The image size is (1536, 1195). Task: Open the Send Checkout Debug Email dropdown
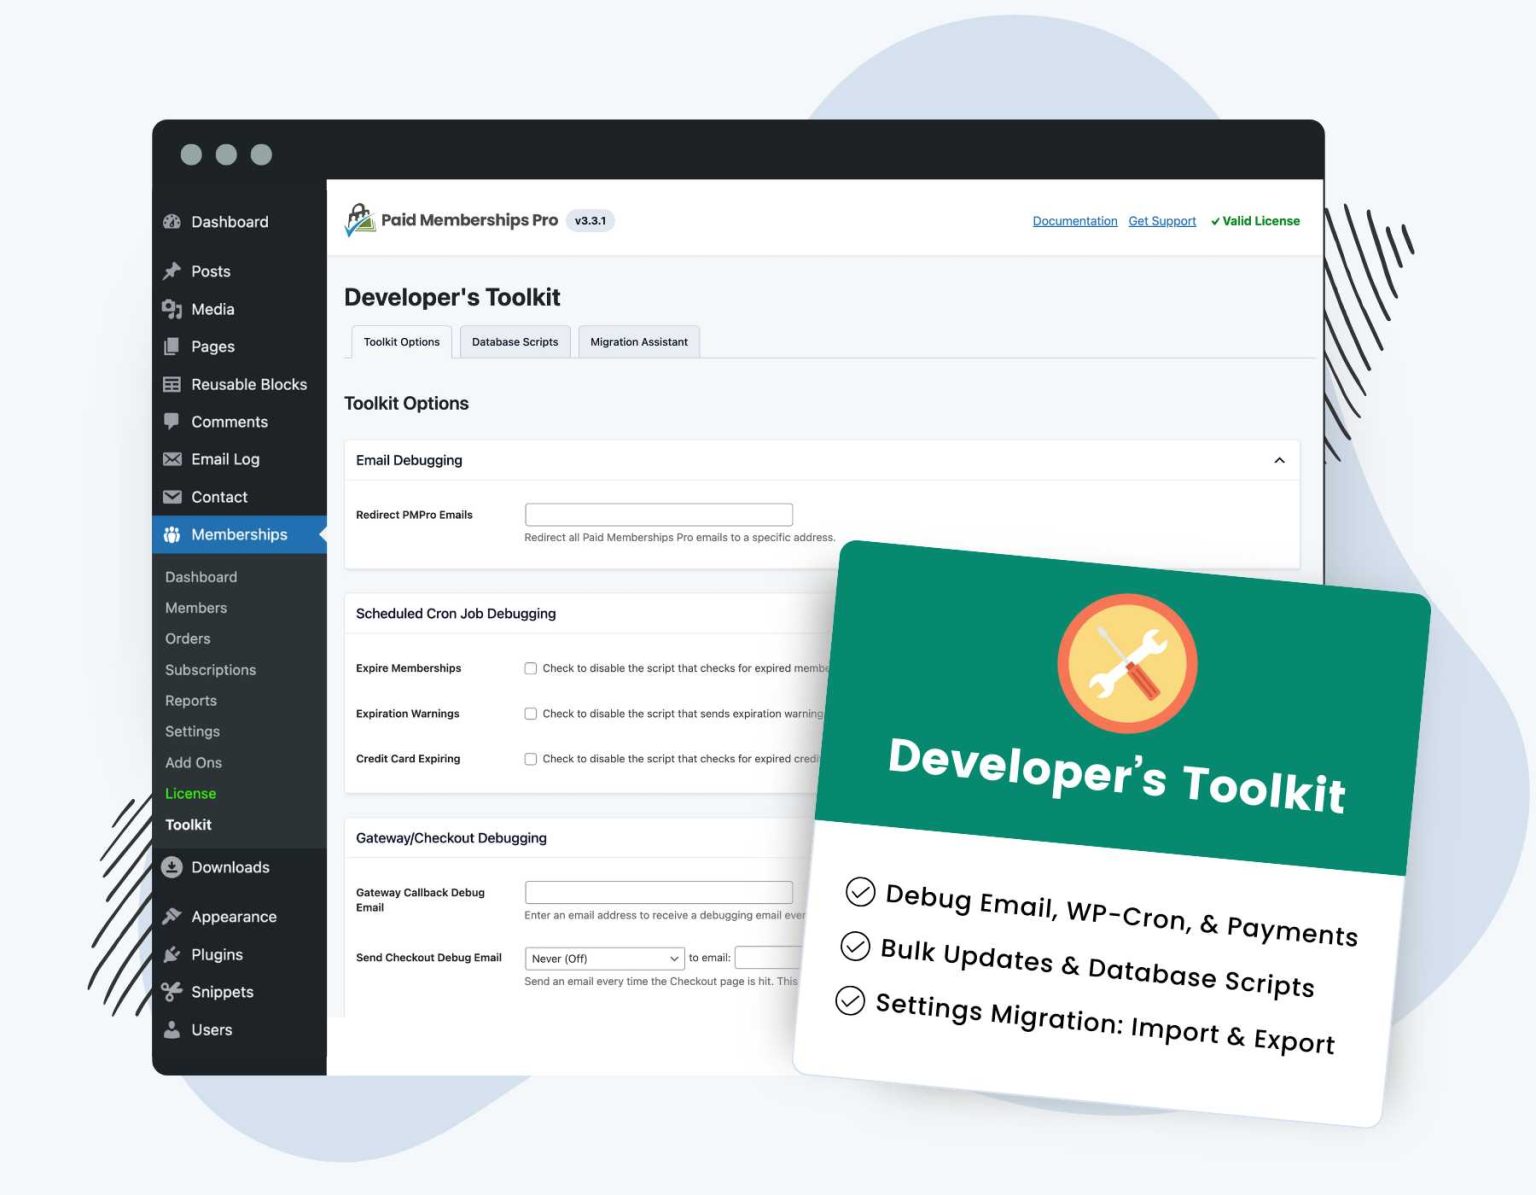tap(603, 958)
